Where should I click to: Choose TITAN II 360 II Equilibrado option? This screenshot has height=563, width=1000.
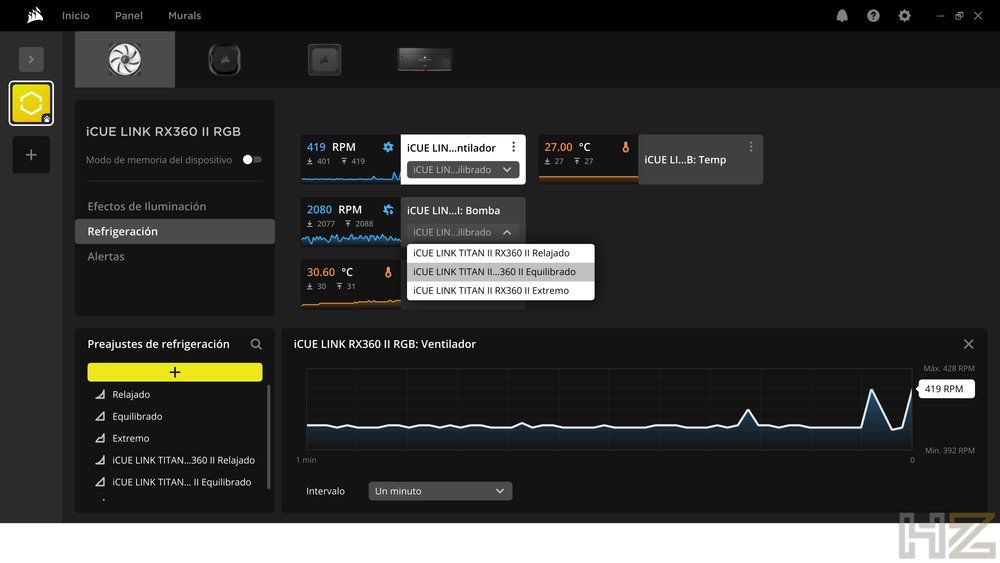click(501, 272)
